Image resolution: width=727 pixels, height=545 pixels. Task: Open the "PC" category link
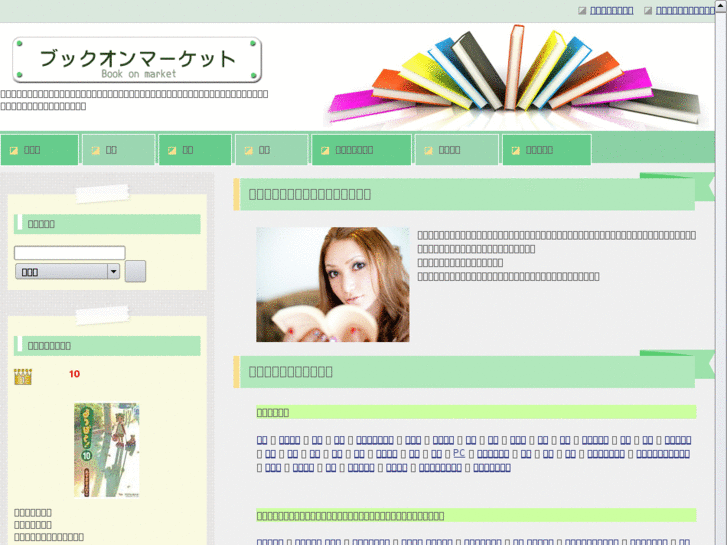point(459,453)
